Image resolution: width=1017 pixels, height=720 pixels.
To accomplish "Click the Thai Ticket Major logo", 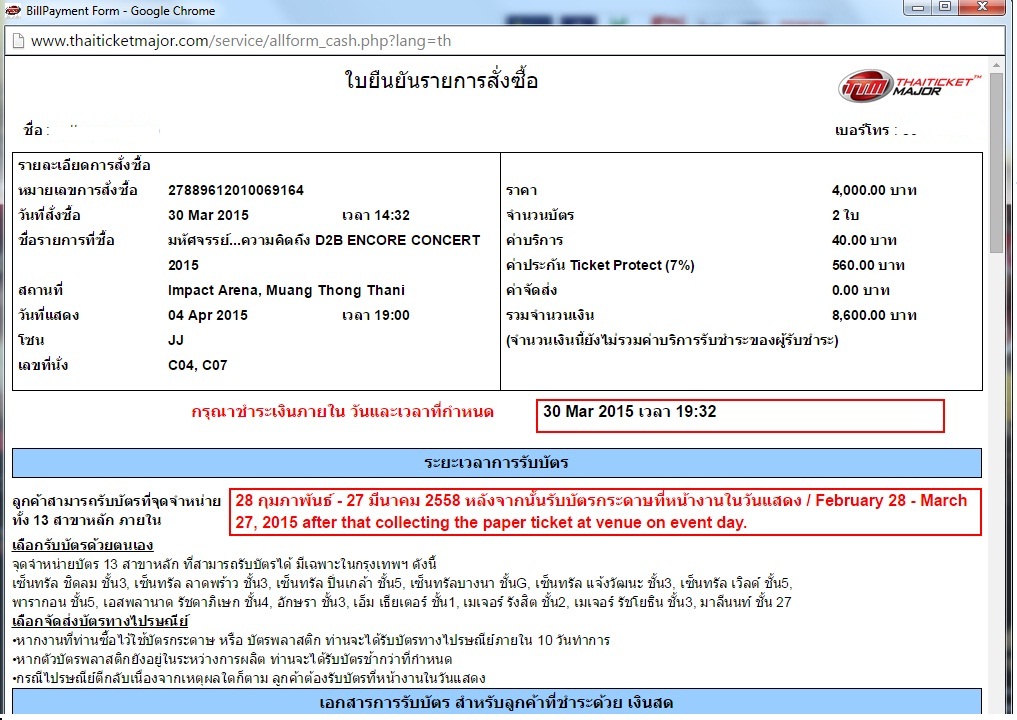I will [x=909, y=86].
